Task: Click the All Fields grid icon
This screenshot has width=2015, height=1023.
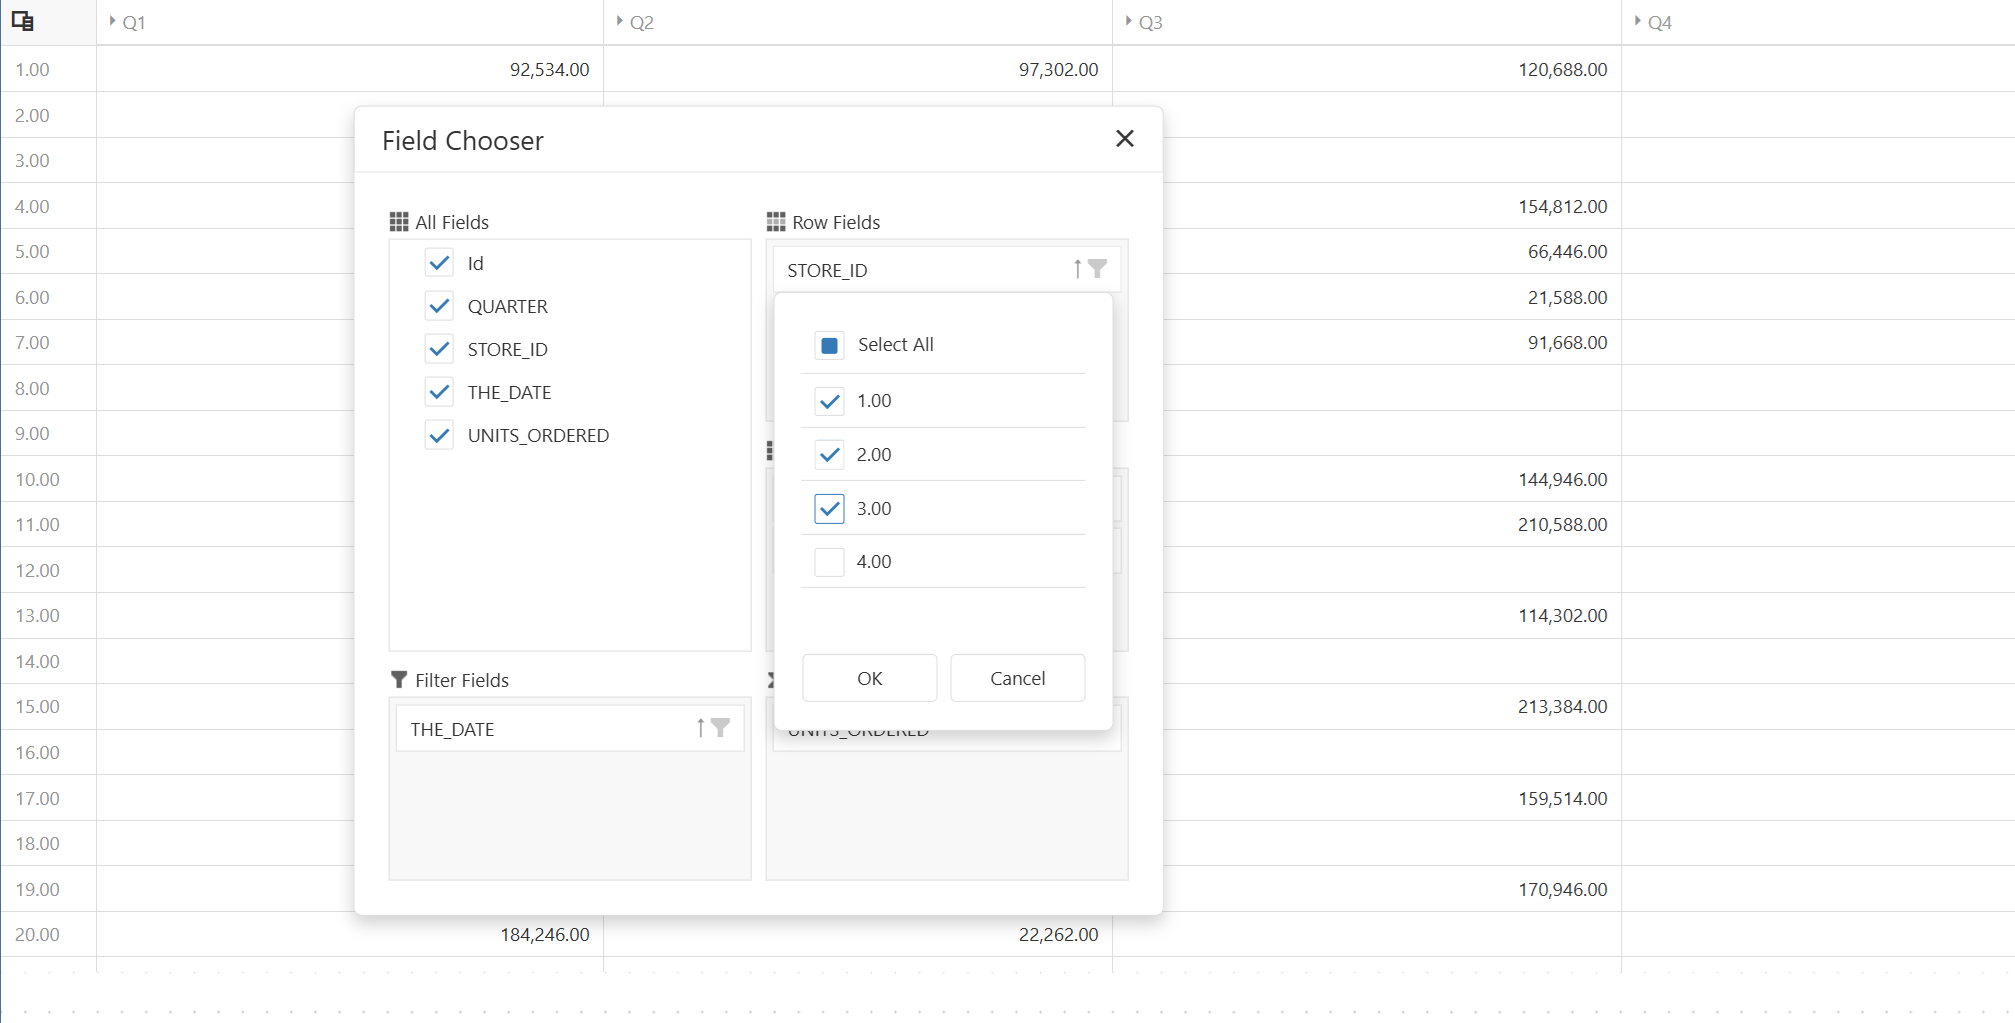Action: click(399, 222)
